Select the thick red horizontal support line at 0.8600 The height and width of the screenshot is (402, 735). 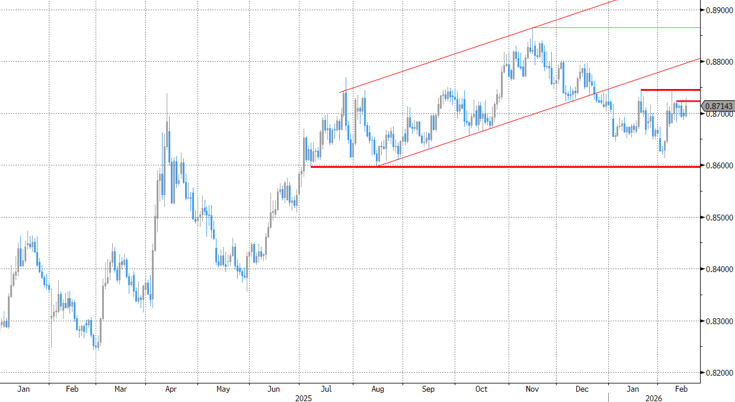pos(500,166)
